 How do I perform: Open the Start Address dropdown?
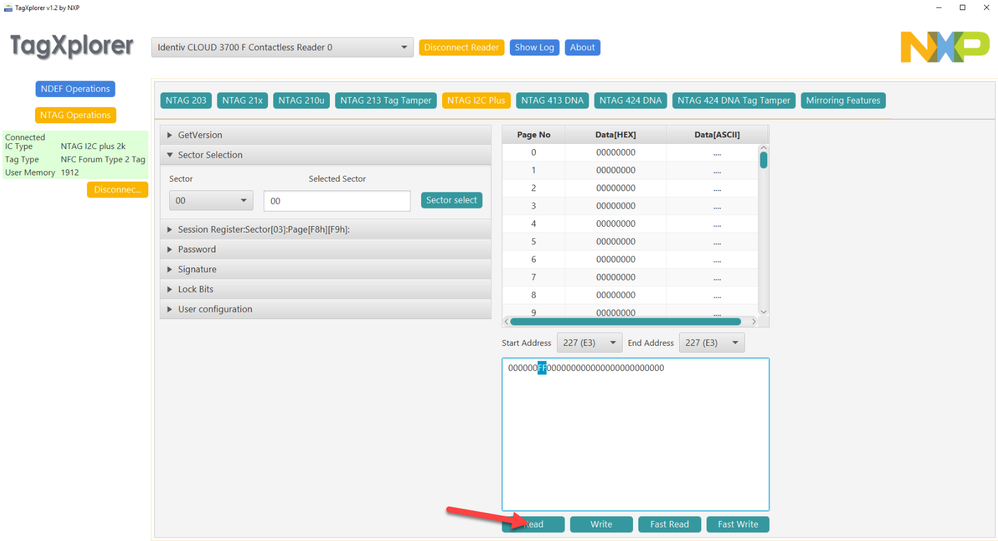click(x=589, y=342)
